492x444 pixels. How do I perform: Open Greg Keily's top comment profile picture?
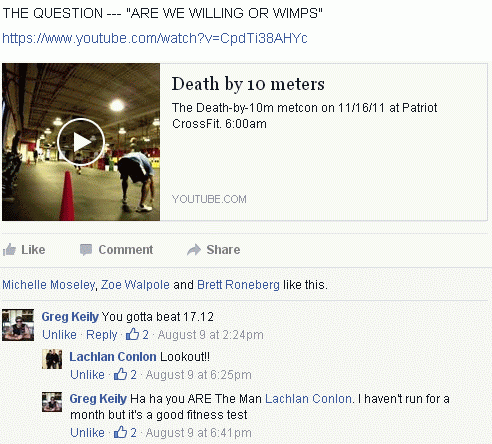tap(18, 325)
